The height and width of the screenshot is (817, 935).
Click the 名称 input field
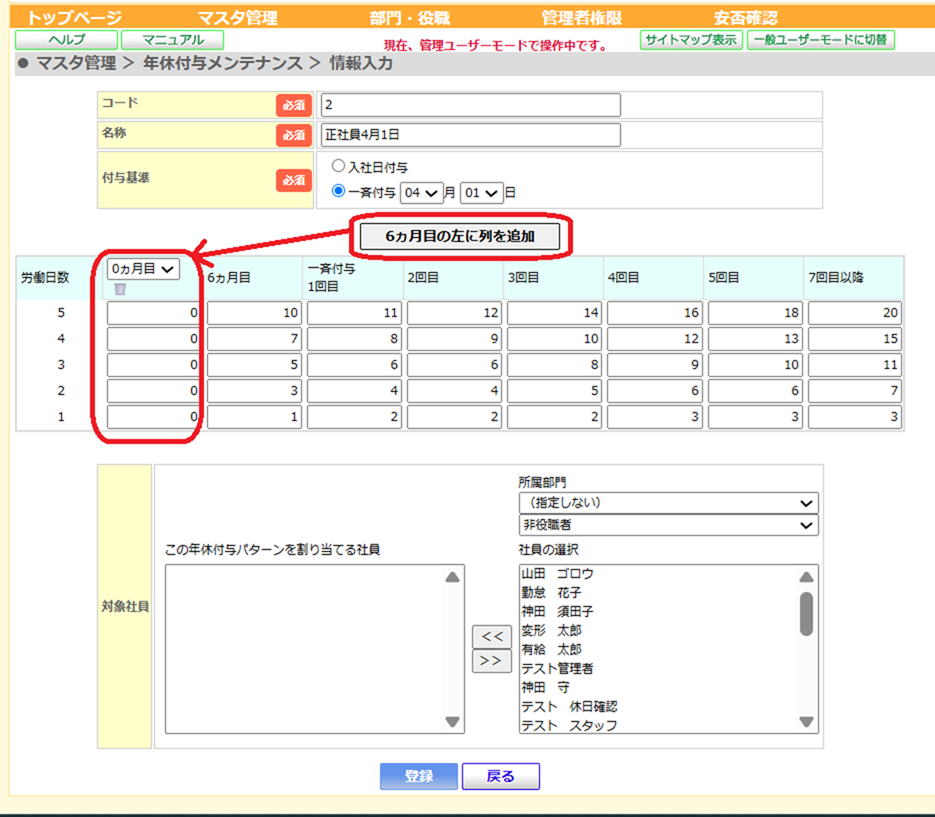[x=470, y=134]
